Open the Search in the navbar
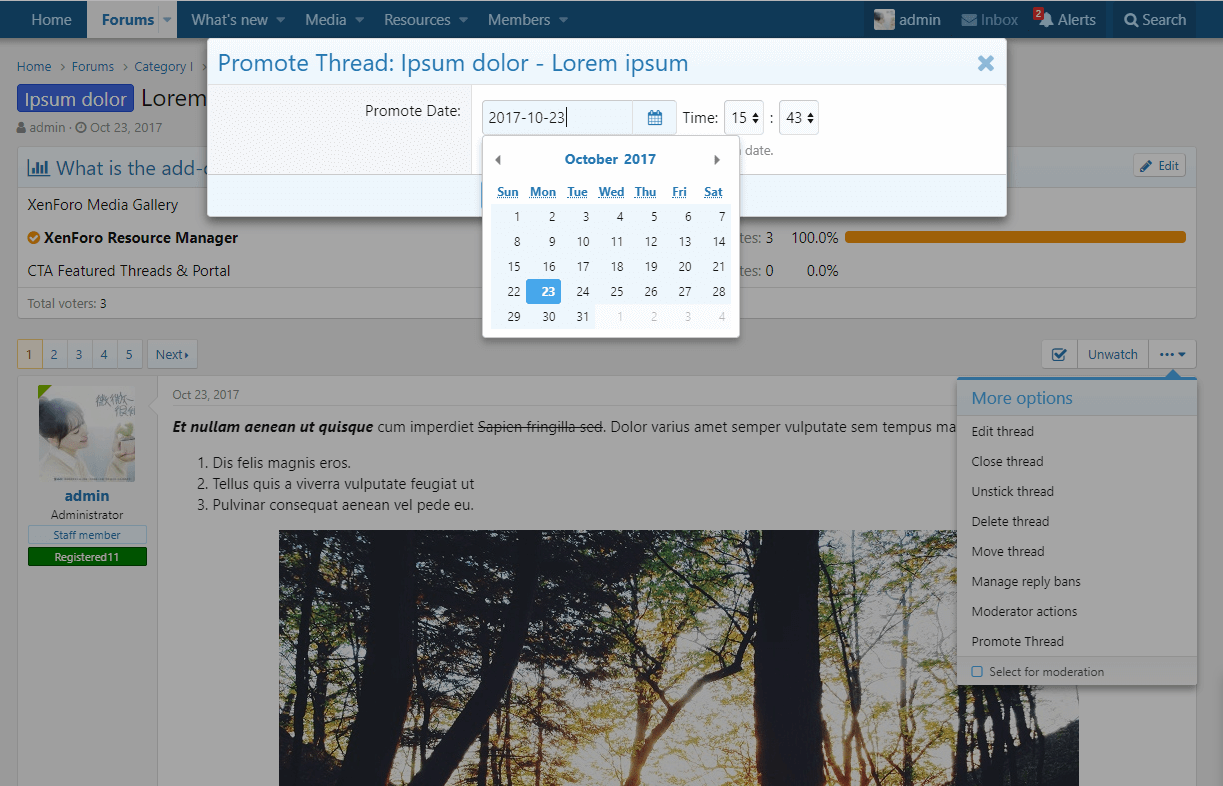Screen dimensions: 1223x786 click(1155, 20)
